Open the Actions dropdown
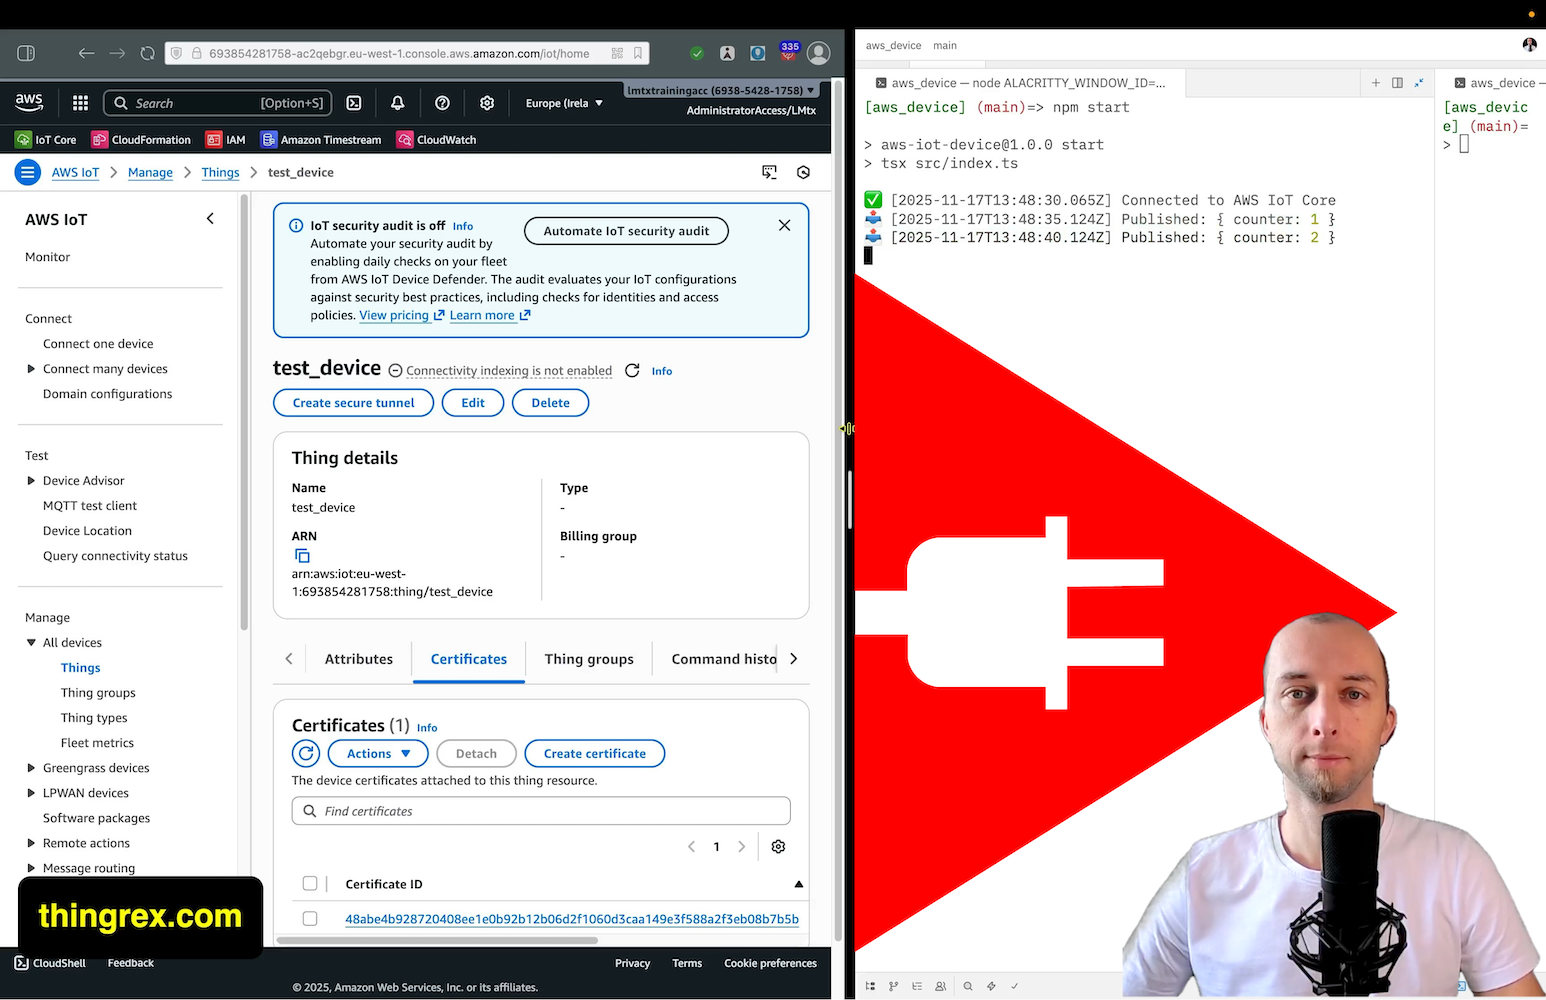 click(x=377, y=753)
